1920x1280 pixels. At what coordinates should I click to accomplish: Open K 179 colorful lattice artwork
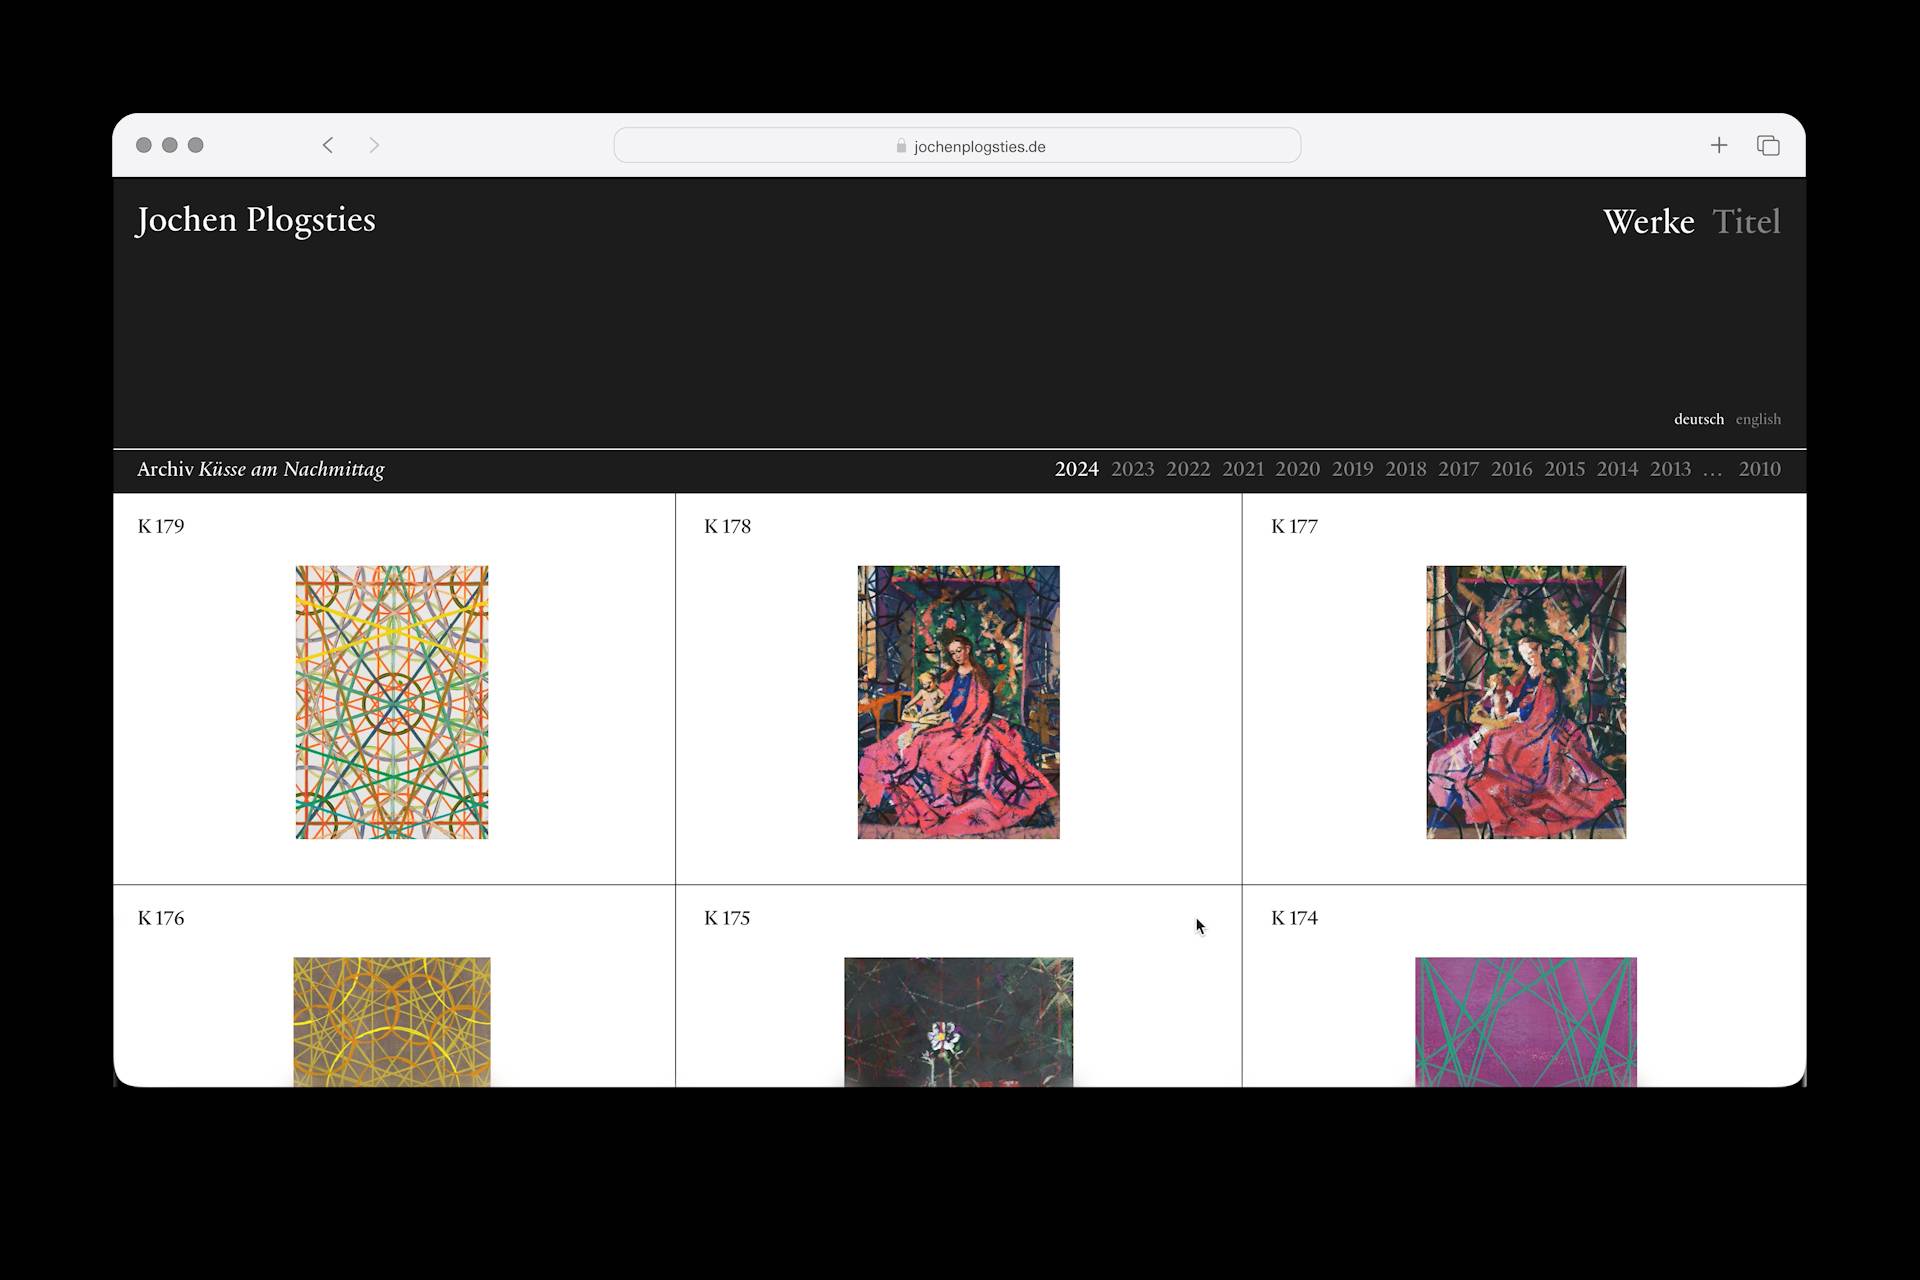click(x=392, y=702)
